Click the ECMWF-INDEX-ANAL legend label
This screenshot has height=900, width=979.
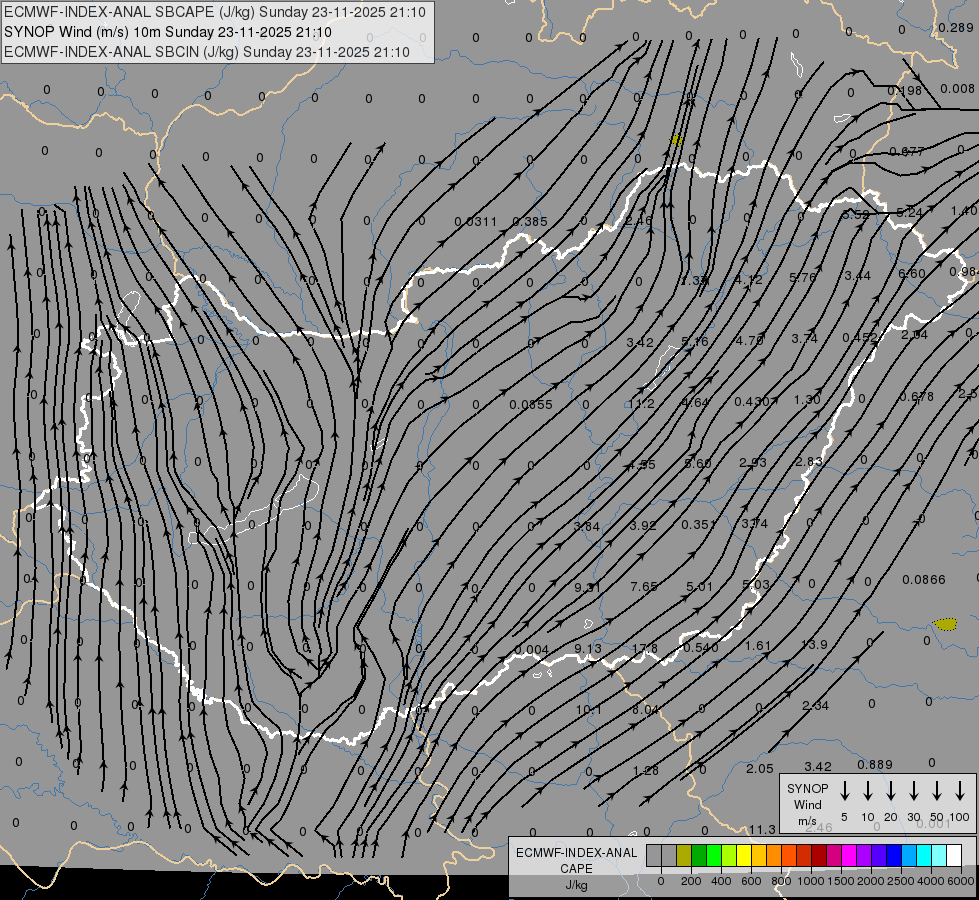click(576, 853)
